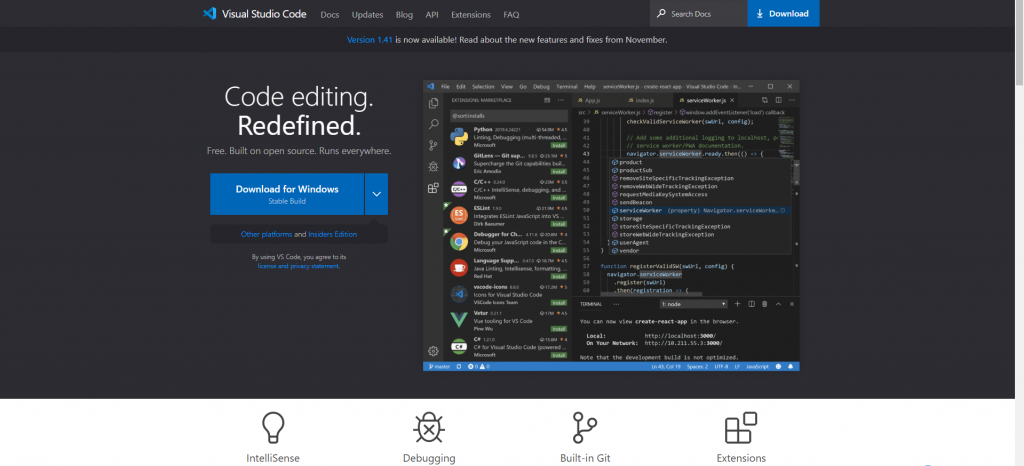
Task: Click Extensions icon in activity bar screenshot
Action: (x=433, y=188)
